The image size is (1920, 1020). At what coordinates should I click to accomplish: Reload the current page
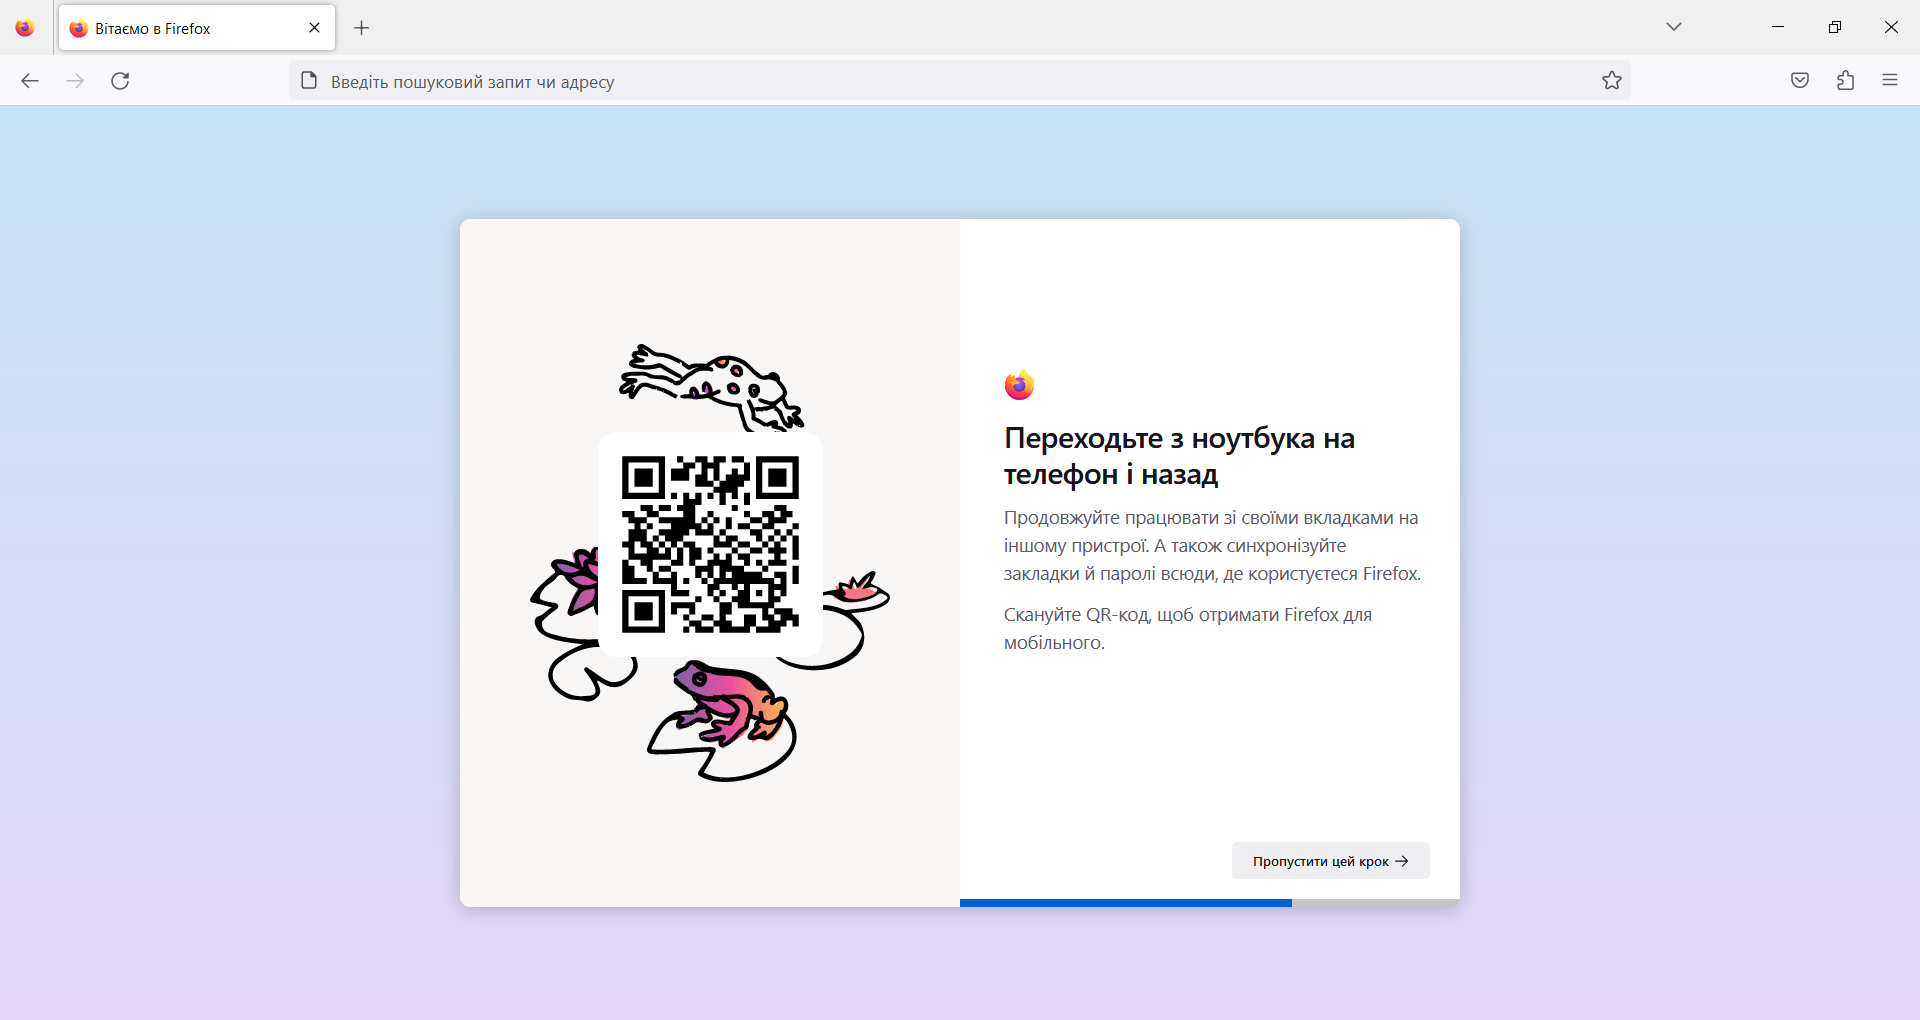120,81
